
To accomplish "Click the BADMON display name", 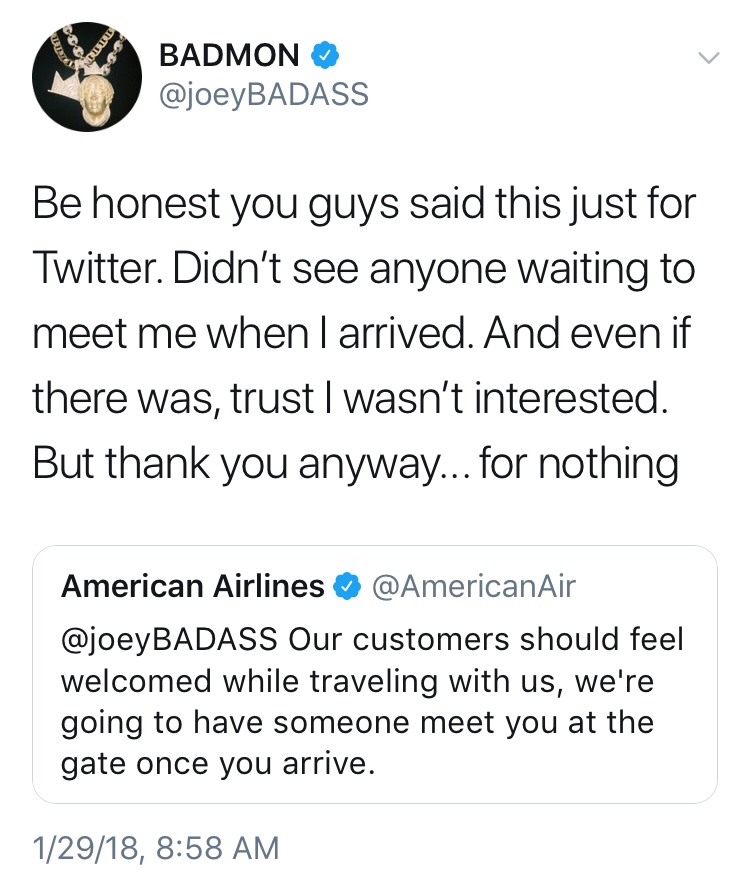I will [229, 55].
